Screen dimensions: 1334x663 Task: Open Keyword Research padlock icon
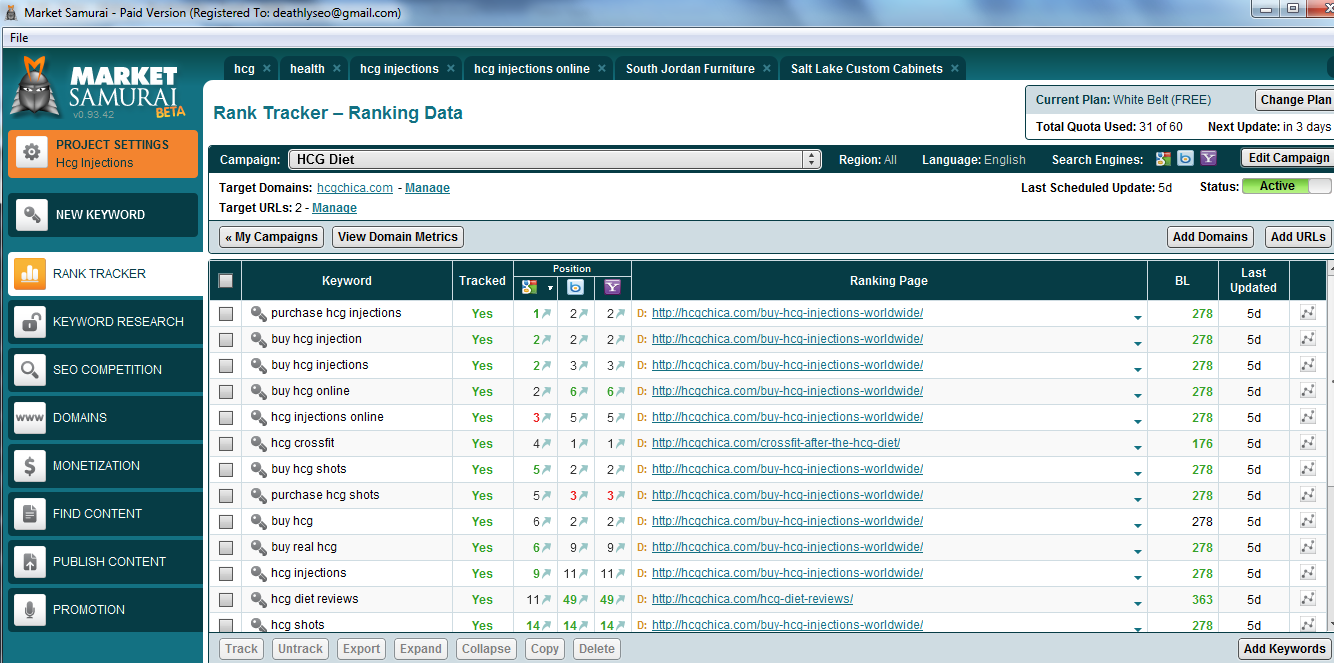pos(30,322)
